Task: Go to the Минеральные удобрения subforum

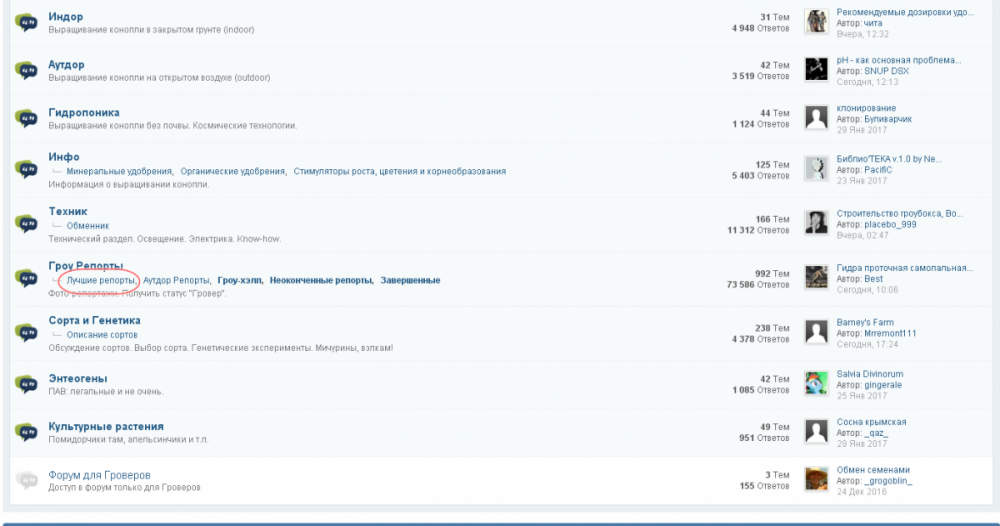Action: click(x=119, y=172)
